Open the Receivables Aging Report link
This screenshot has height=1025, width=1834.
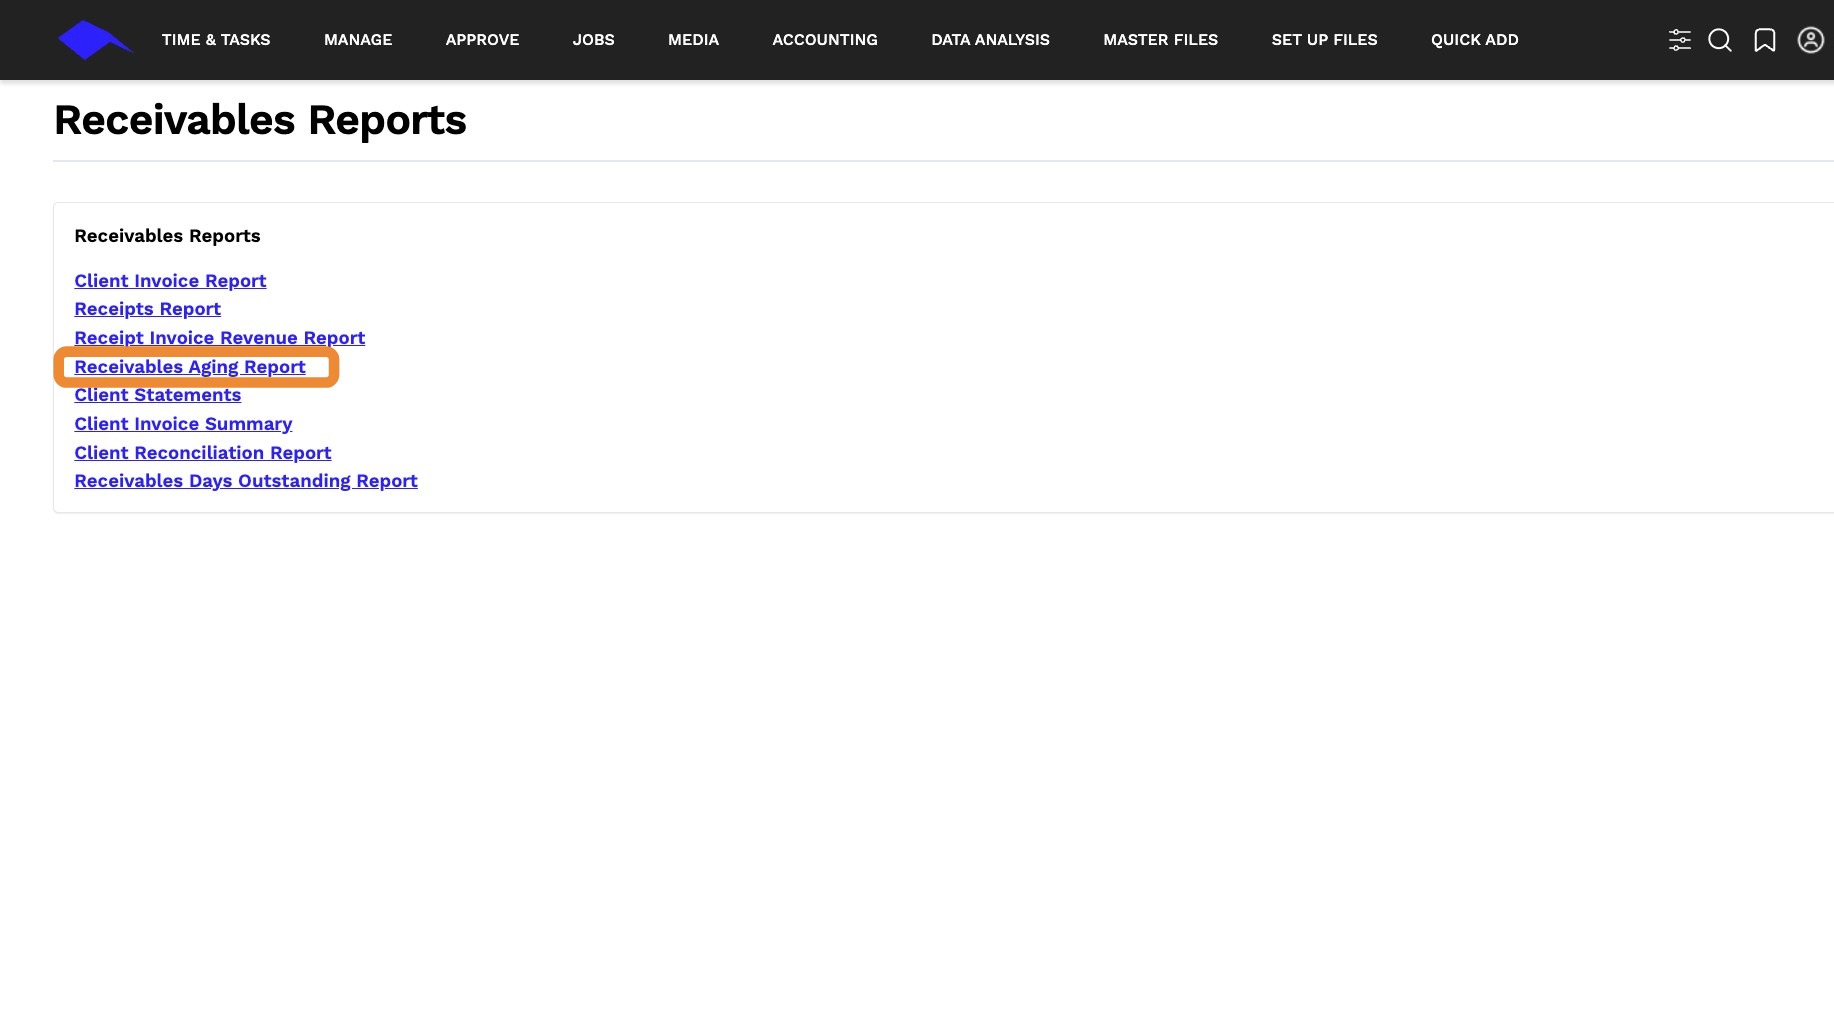pos(190,367)
